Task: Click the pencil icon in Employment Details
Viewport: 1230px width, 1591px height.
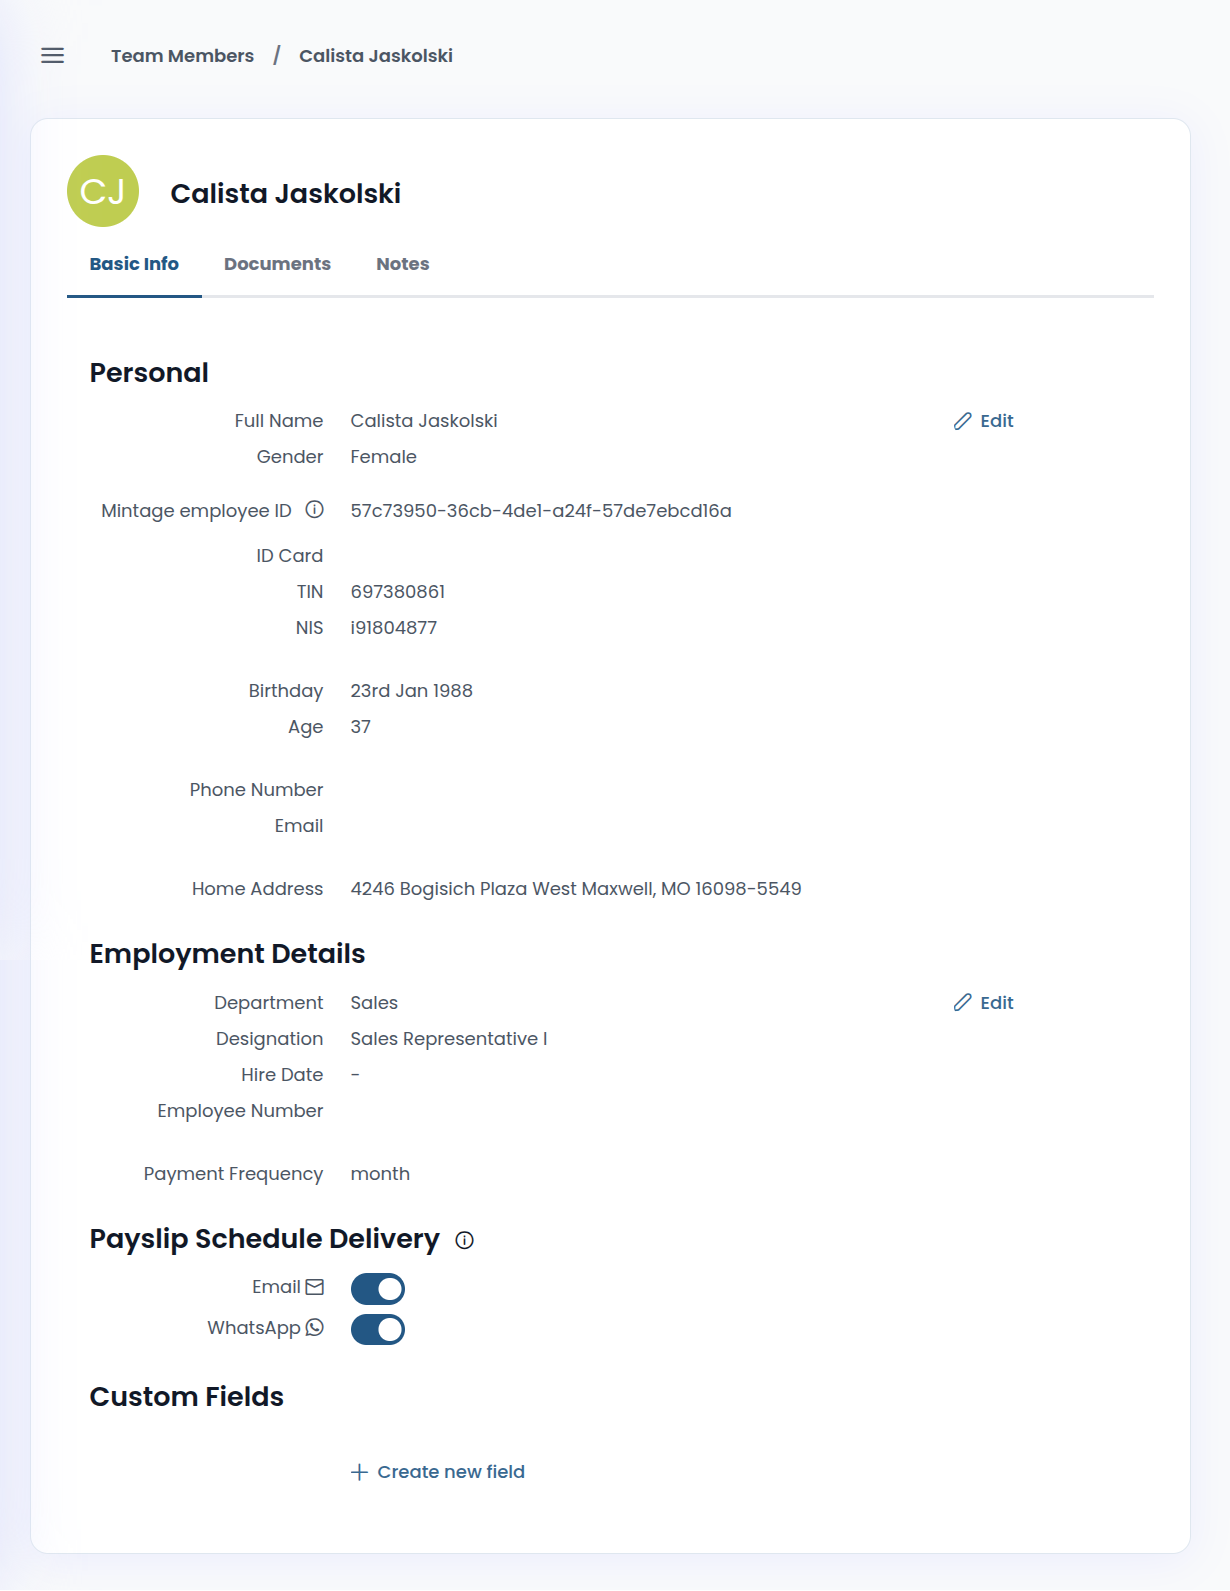Action: point(962,1002)
